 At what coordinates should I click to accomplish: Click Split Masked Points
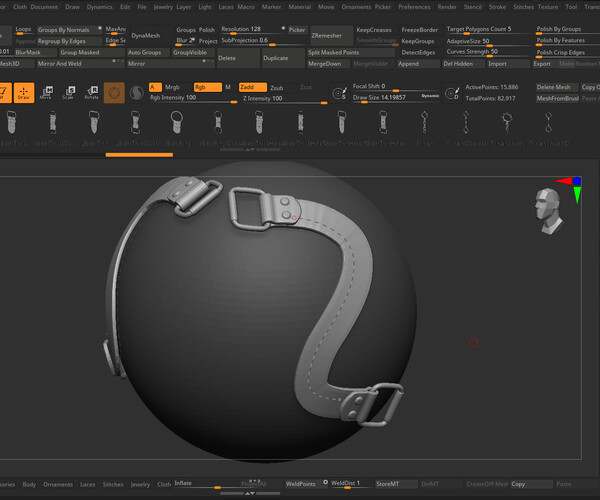[350, 52]
